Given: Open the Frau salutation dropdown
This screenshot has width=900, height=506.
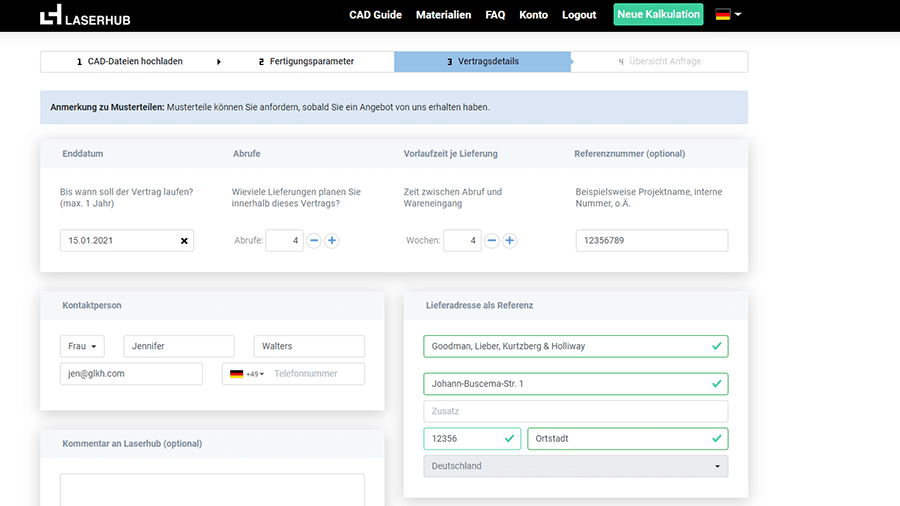Looking at the screenshot, I should click(x=82, y=346).
